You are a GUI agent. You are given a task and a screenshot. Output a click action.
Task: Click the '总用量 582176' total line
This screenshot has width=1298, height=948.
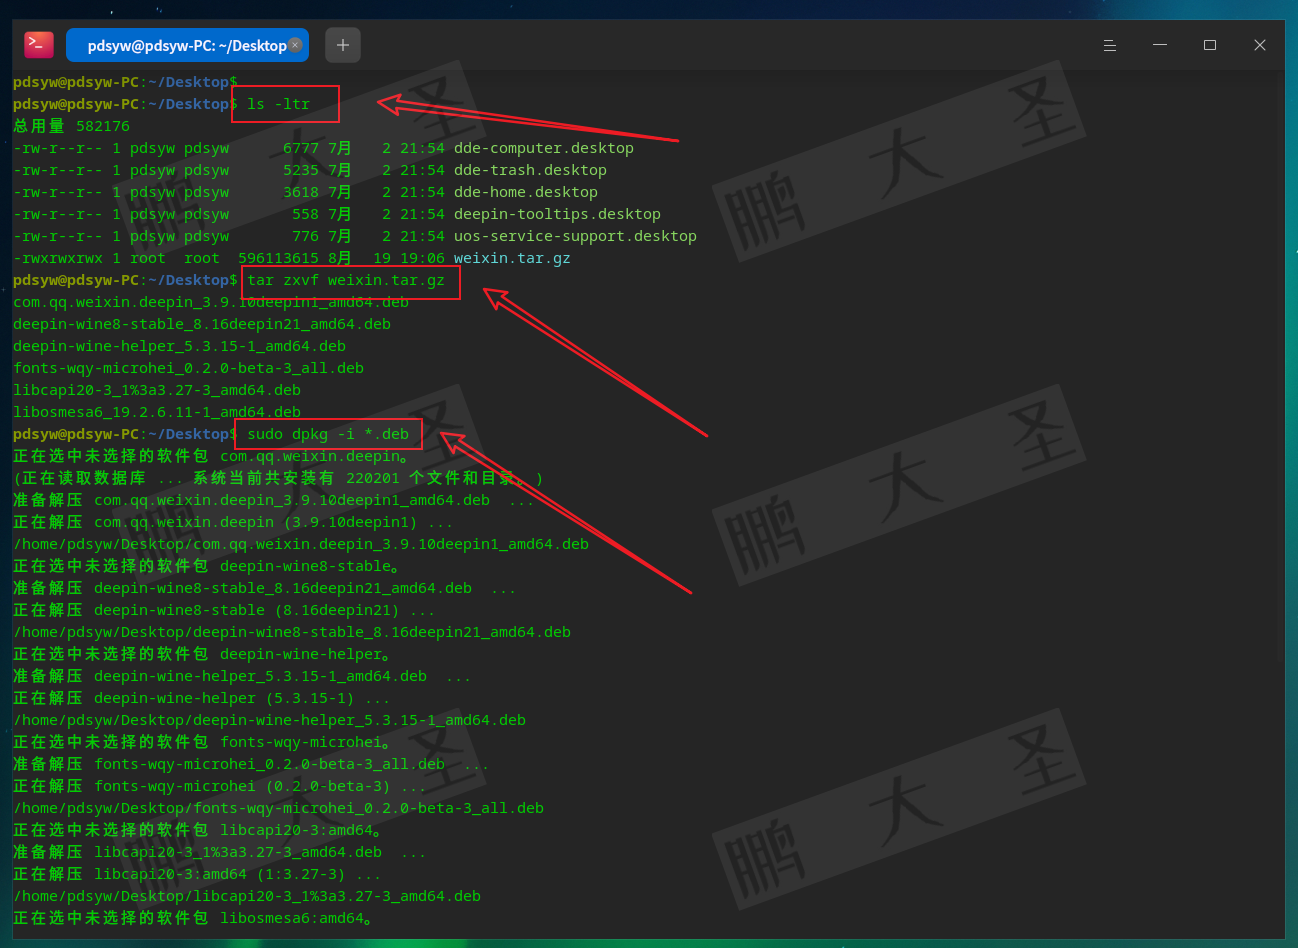point(71,126)
